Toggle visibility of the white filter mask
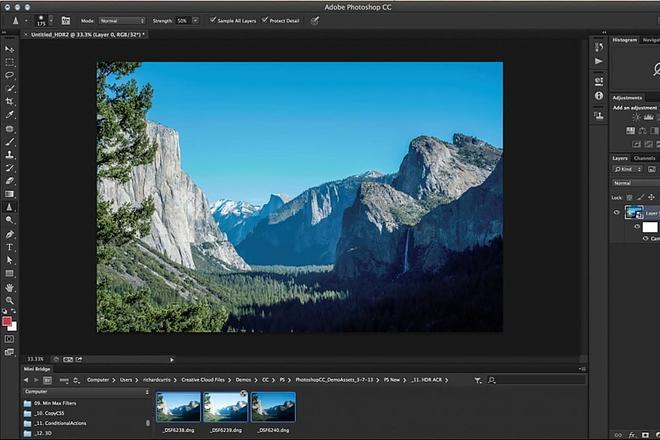 (637, 227)
